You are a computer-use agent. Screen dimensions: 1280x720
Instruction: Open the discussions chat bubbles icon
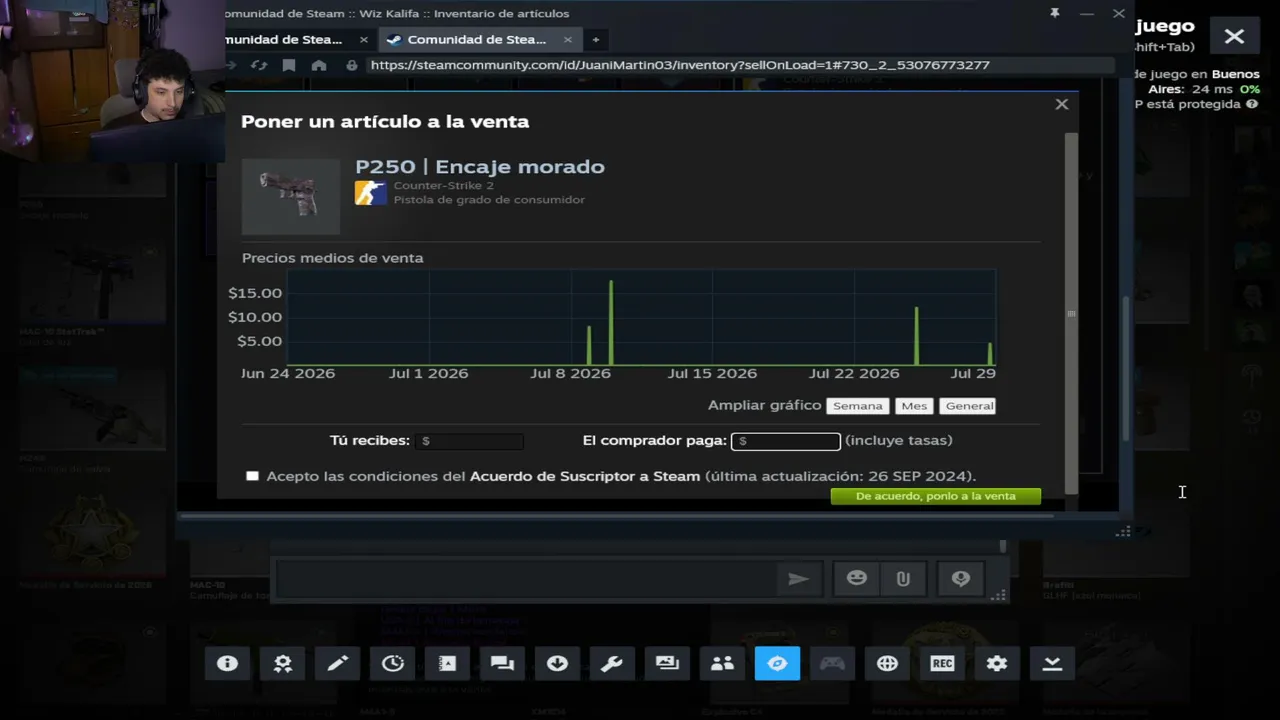(x=502, y=663)
